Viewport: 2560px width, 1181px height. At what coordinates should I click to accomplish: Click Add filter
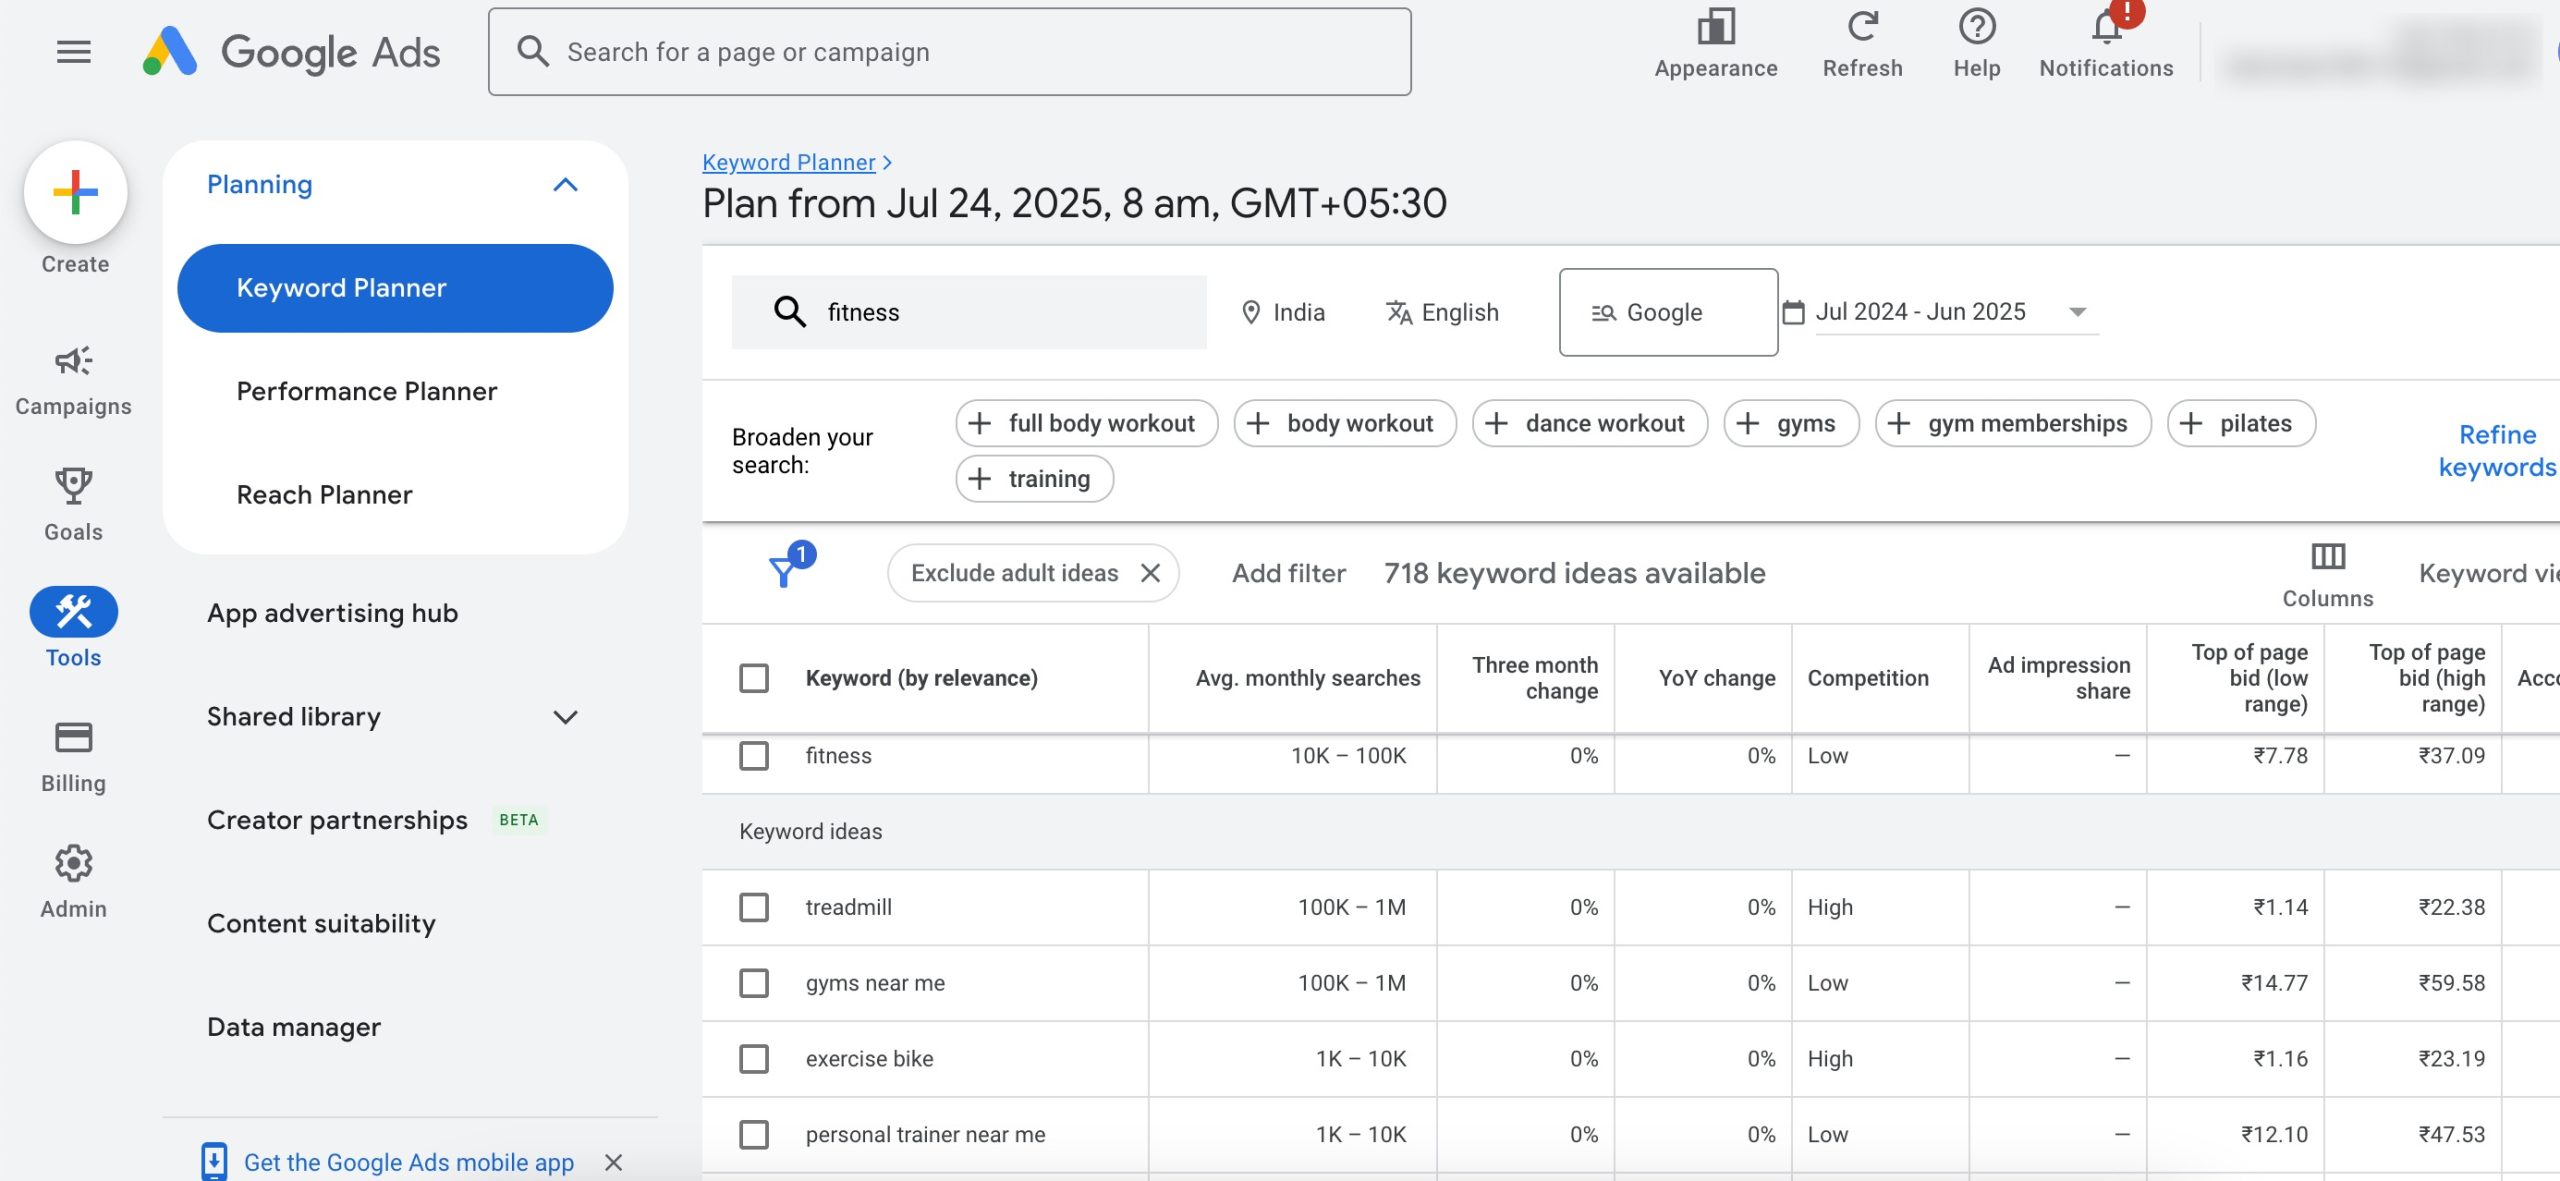1288,573
